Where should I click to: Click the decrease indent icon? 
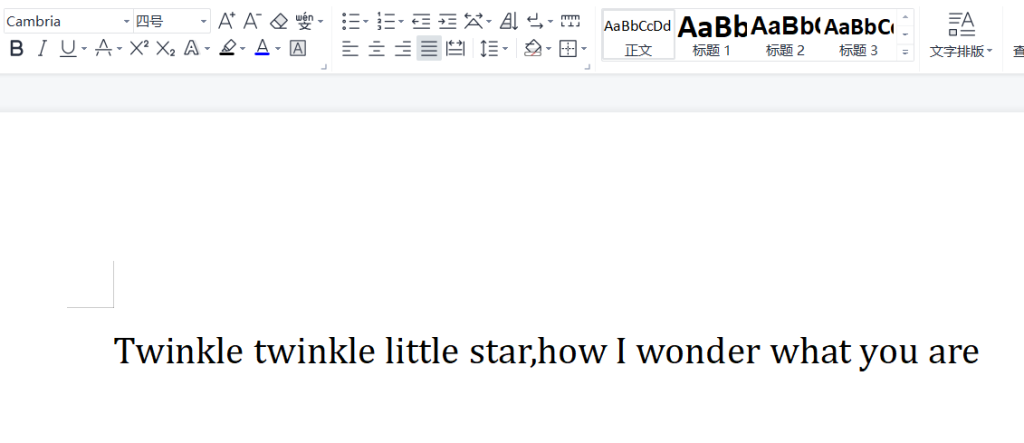pos(421,21)
